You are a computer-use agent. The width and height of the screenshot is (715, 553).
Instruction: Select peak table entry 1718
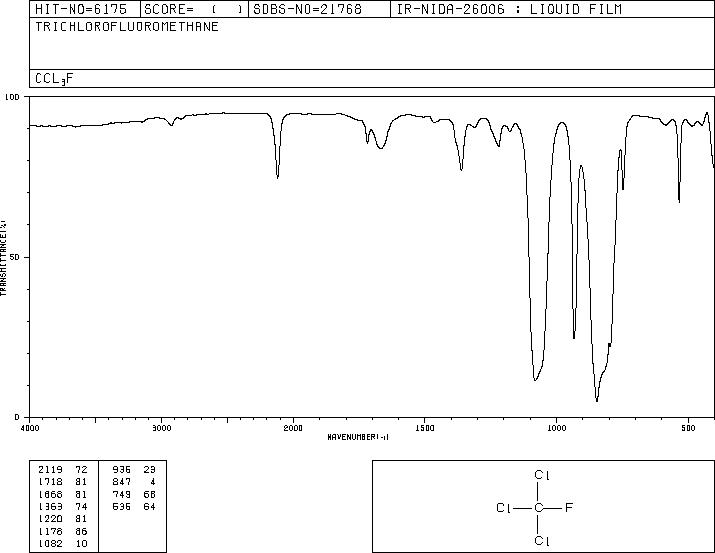(x=50, y=482)
